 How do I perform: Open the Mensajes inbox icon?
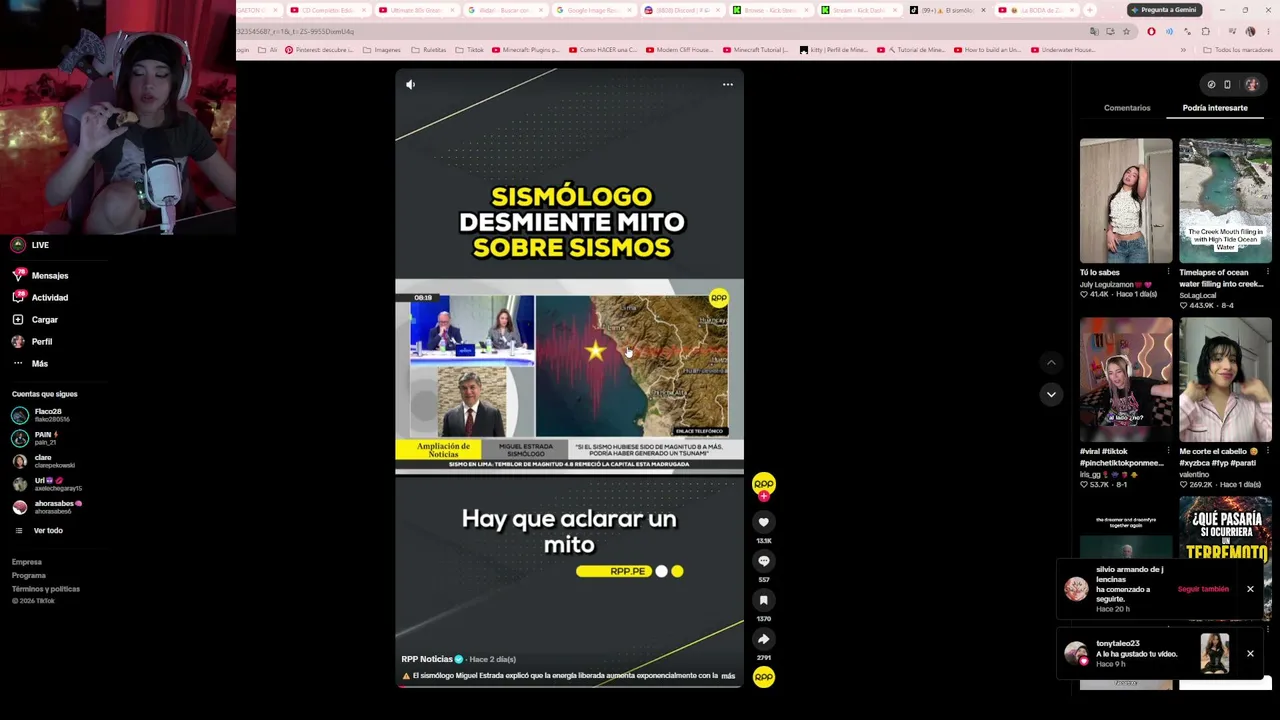(x=18, y=275)
